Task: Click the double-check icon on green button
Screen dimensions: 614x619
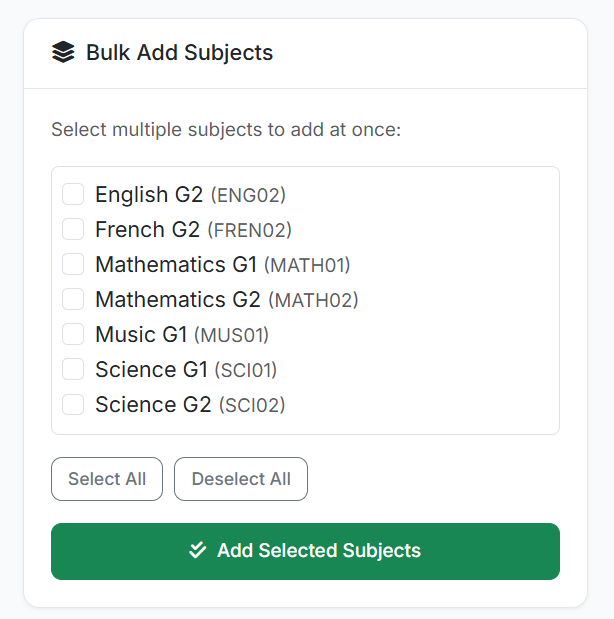Action: click(x=198, y=550)
